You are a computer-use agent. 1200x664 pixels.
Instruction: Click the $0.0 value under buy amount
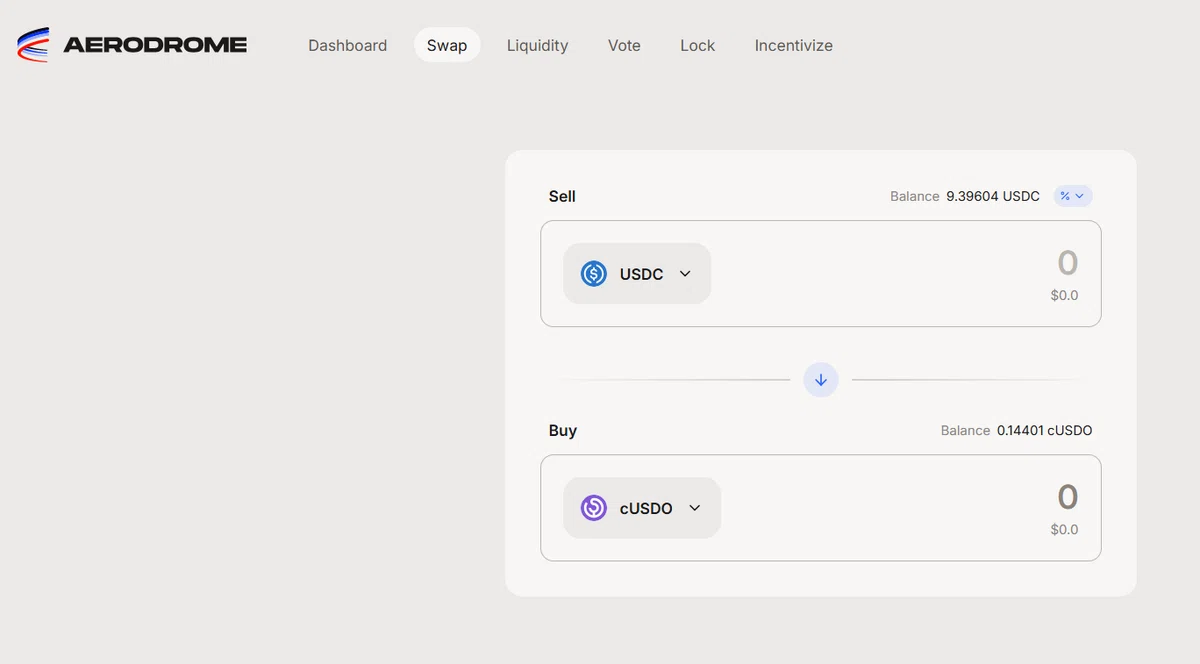(x=1064, y=529)
